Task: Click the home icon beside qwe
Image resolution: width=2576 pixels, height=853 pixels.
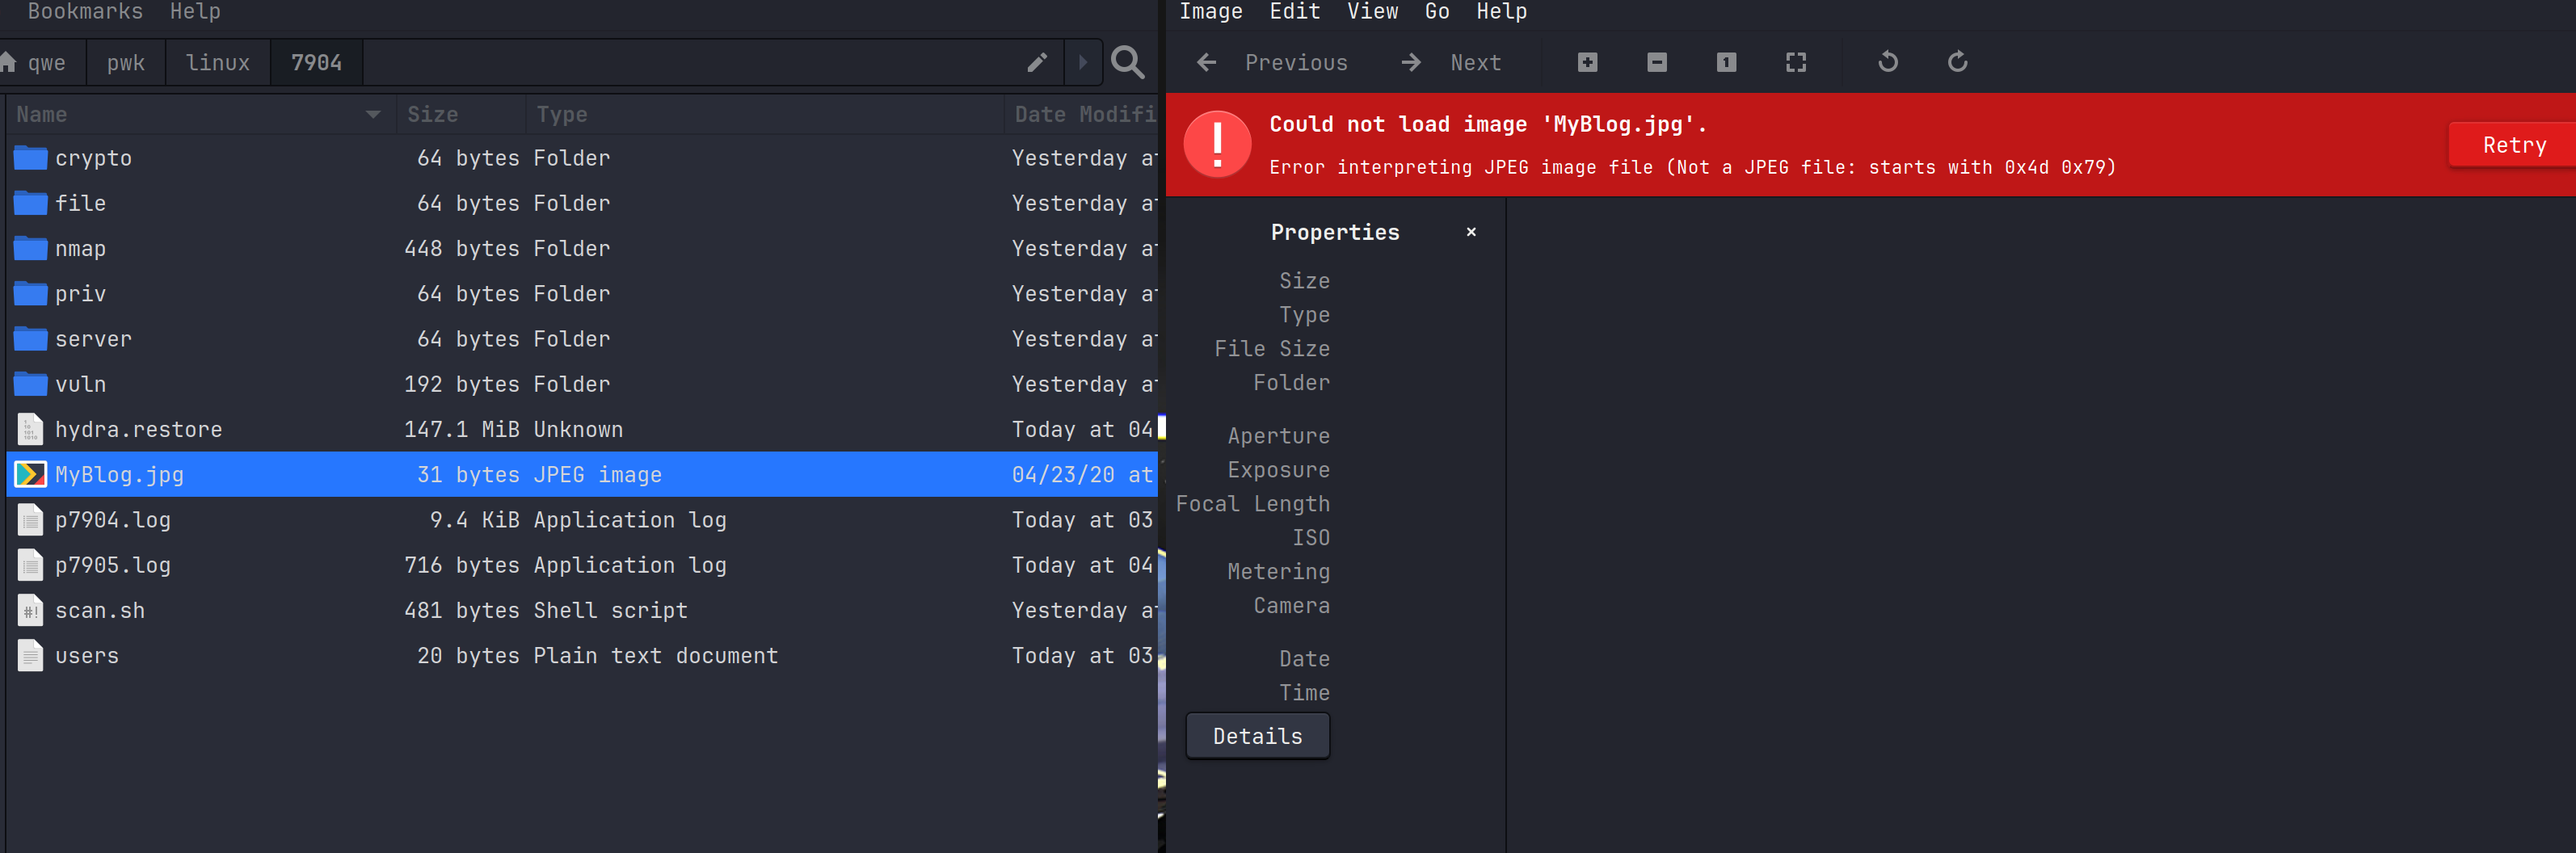Action: [8, 62]
